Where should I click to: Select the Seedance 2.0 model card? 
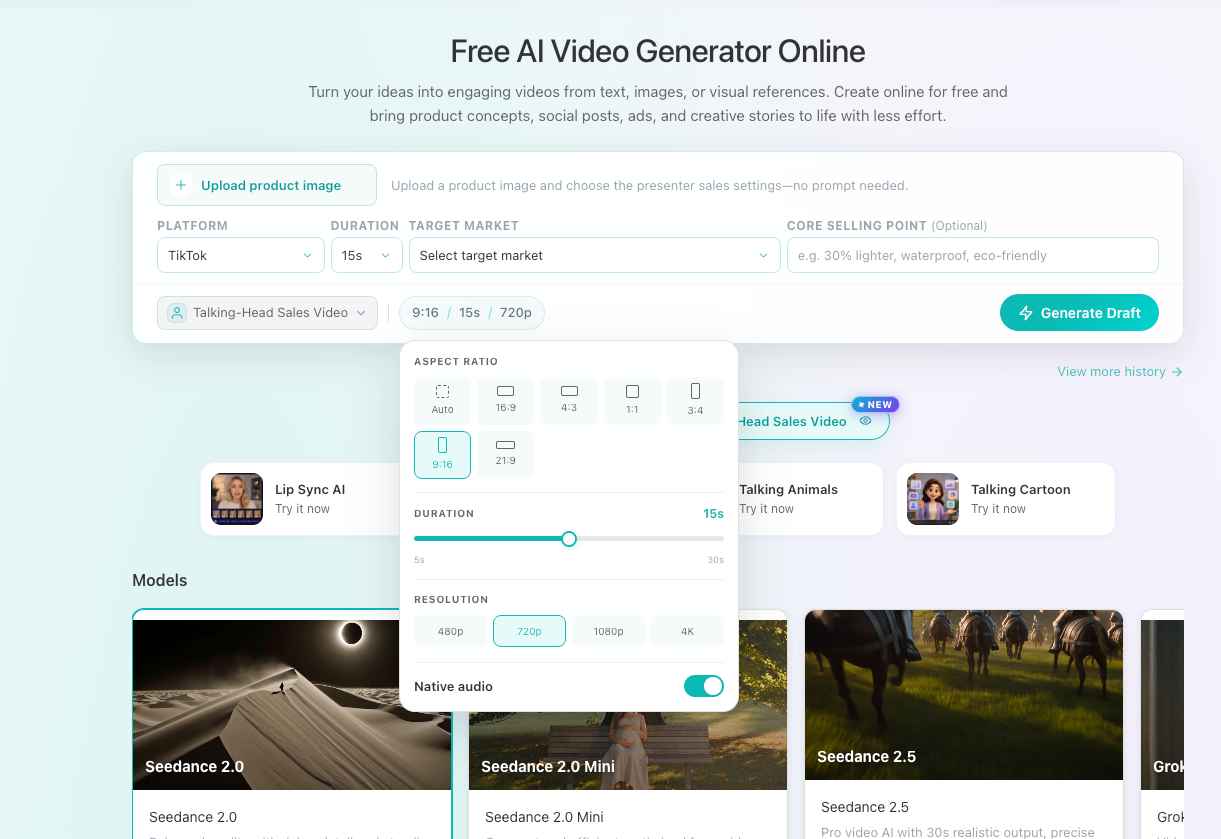292,724
